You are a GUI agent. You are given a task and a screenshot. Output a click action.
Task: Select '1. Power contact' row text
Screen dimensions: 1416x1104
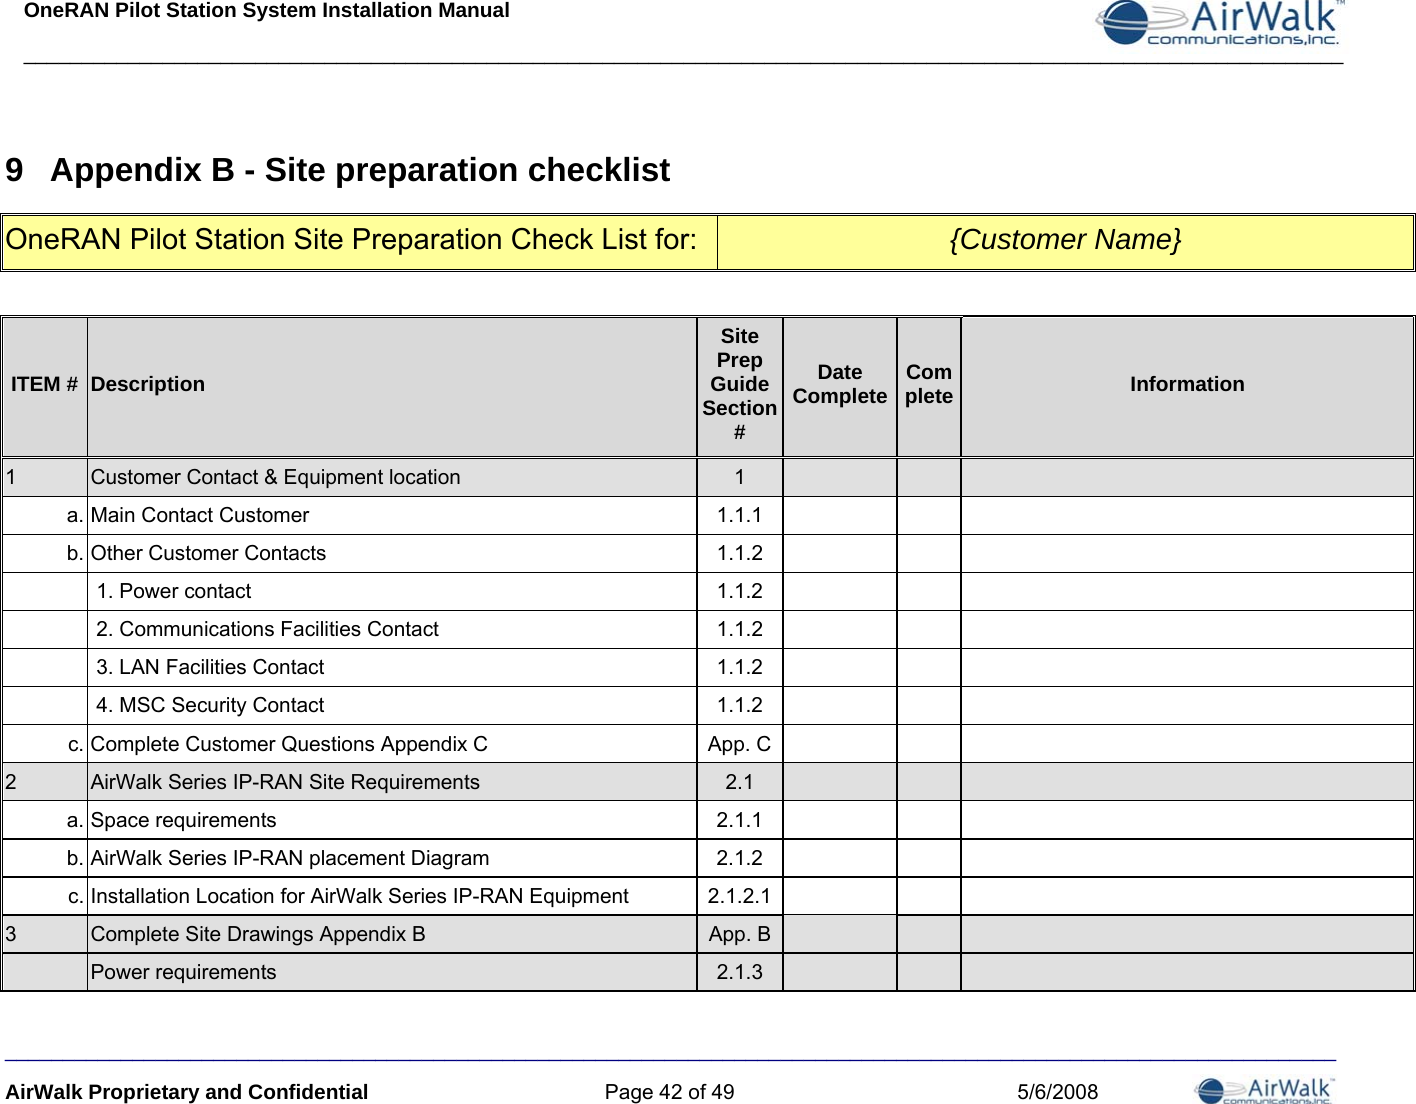pyautogui.click(x=174, y=591)
